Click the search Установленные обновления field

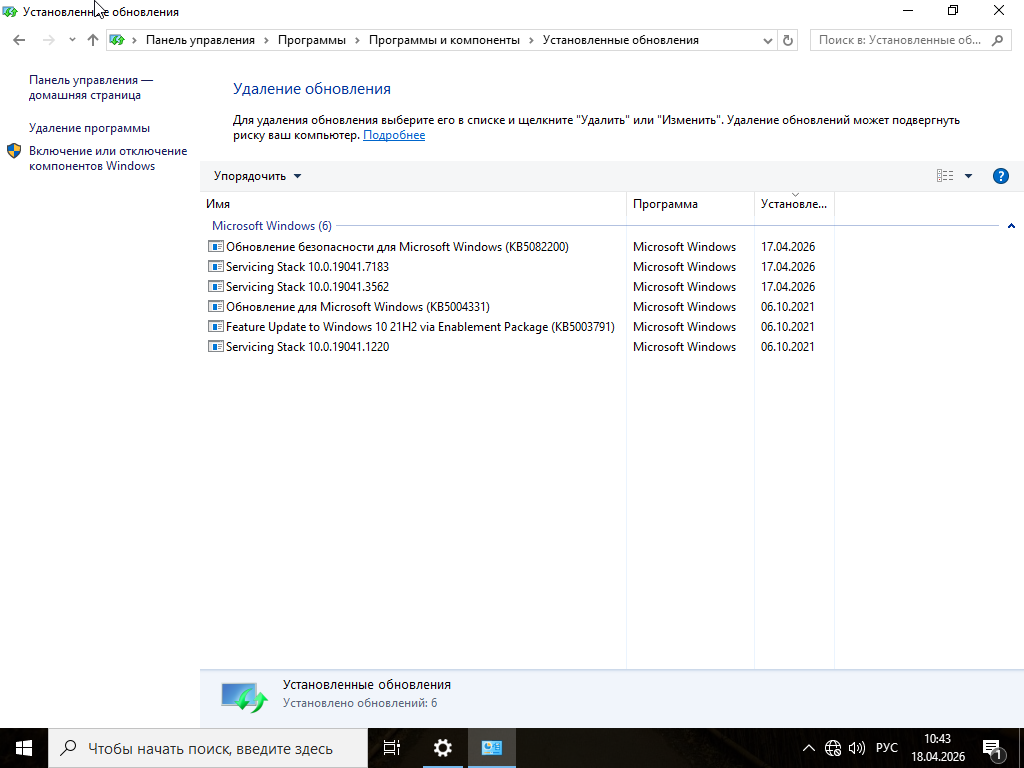[900, 40]
